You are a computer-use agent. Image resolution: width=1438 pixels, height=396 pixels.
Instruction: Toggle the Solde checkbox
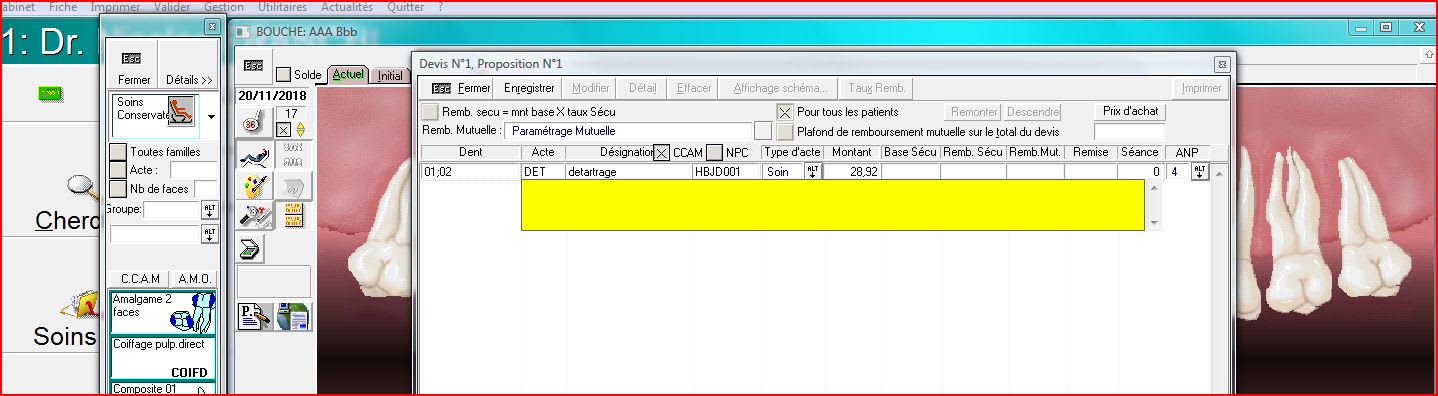(284, 75)
